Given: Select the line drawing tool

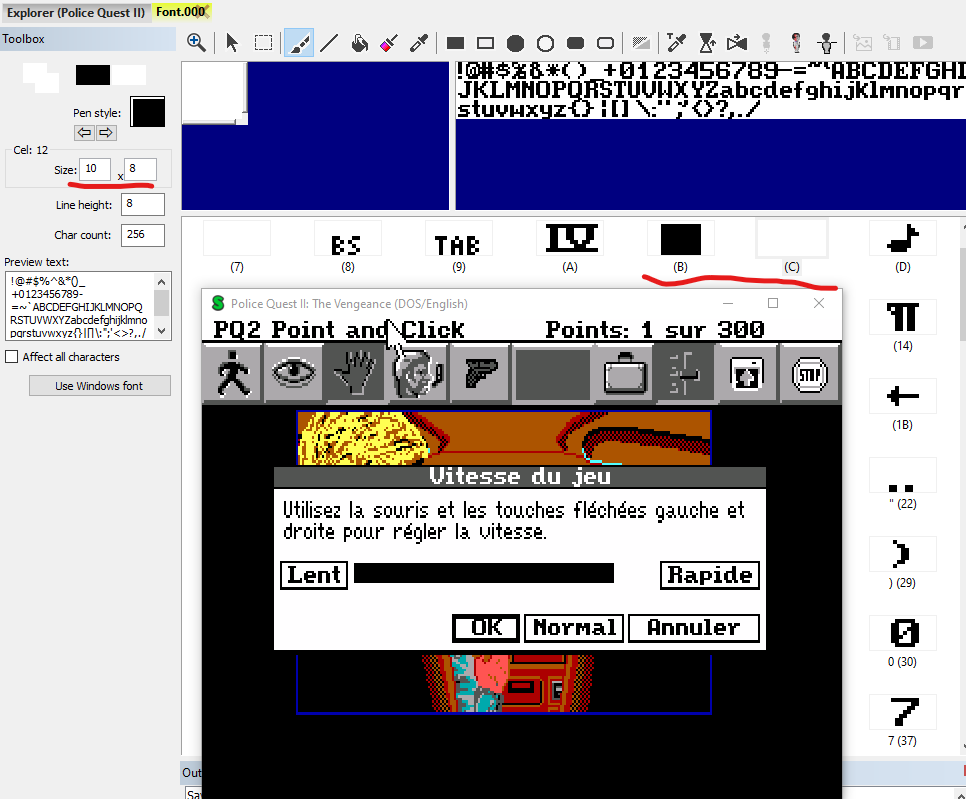Looking at the screenshot, I should pos(329,43).
